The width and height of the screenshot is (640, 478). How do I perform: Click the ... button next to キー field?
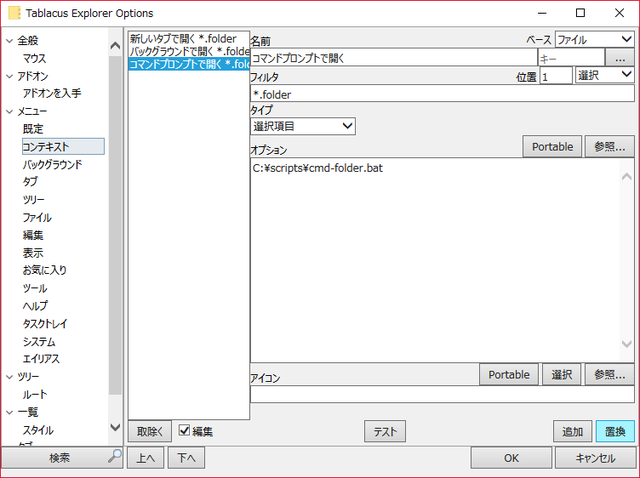[620, 58]
